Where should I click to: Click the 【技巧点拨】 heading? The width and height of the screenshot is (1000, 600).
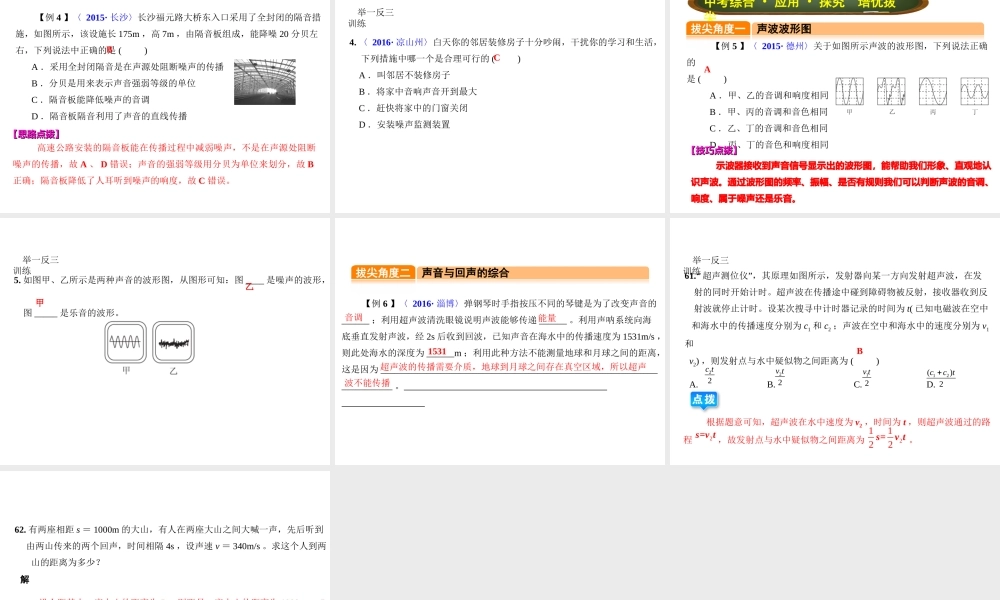(x=715, y=151)
